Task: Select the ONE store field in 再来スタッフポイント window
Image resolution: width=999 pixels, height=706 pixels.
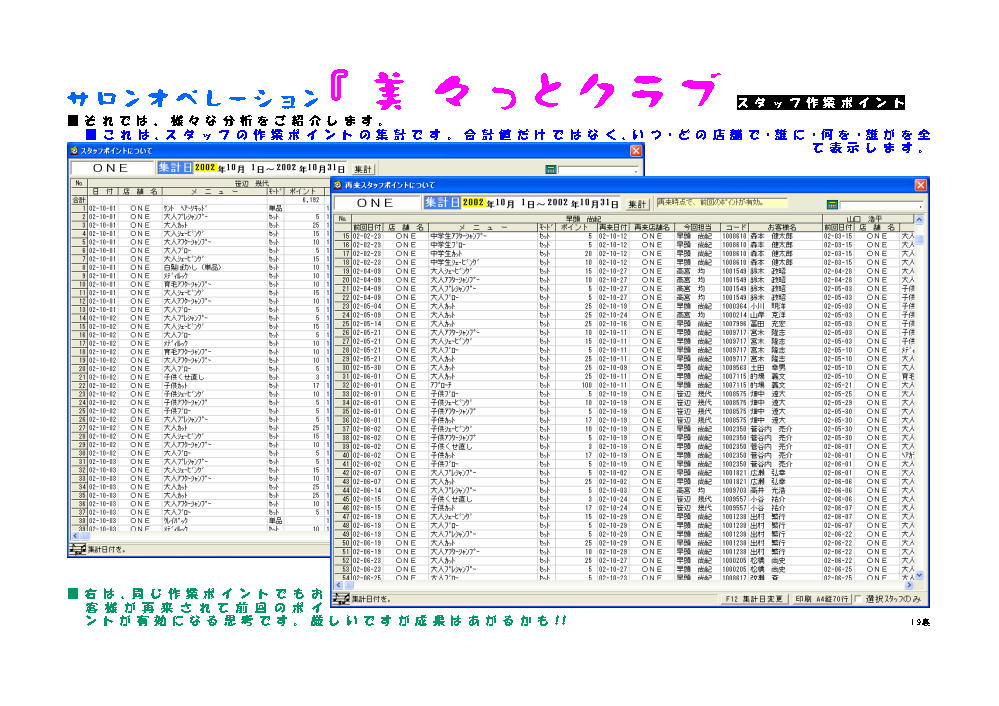Action: (x=376, y=203)
